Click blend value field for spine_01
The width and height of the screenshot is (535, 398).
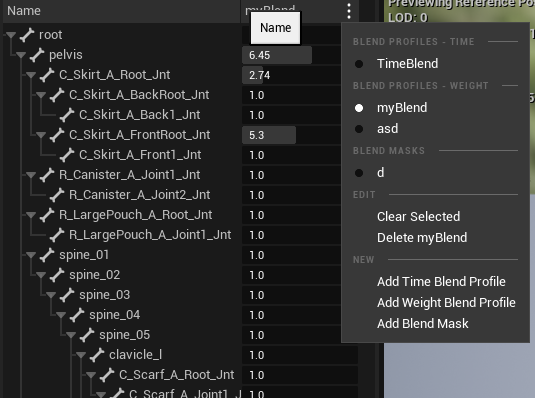291,255
